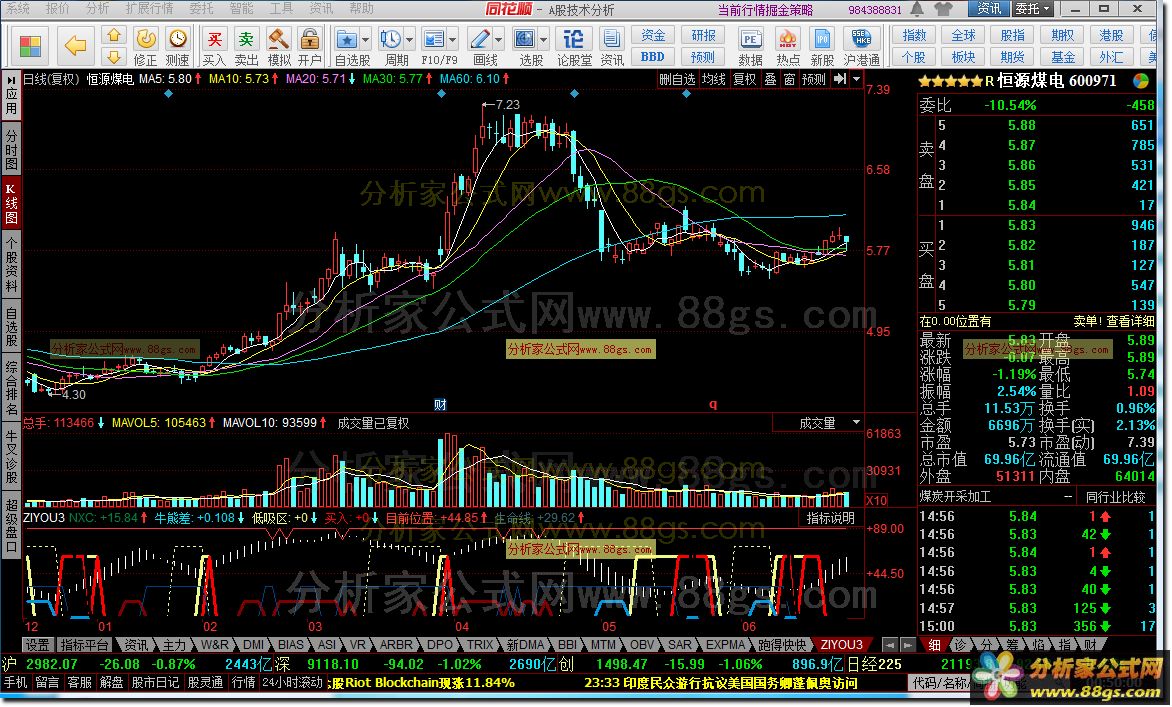Expand the 选股 dropdown arrow
Screen dimensions: 1172x707
pos(543,39)
